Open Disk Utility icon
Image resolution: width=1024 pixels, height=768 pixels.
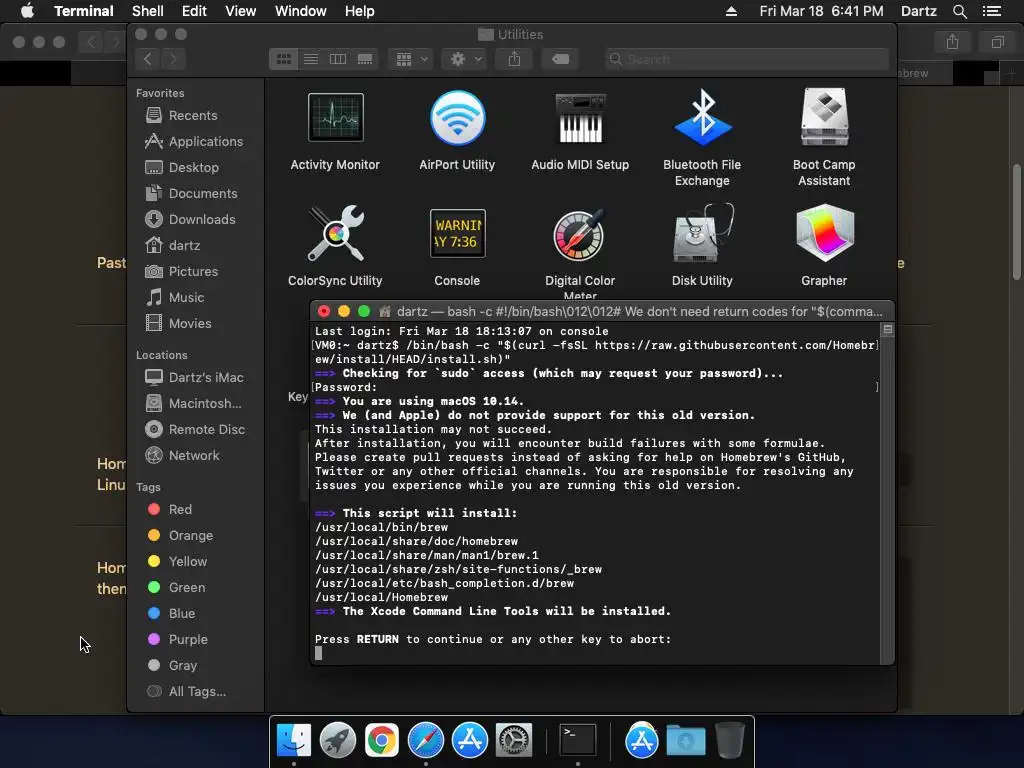[702, 233]
